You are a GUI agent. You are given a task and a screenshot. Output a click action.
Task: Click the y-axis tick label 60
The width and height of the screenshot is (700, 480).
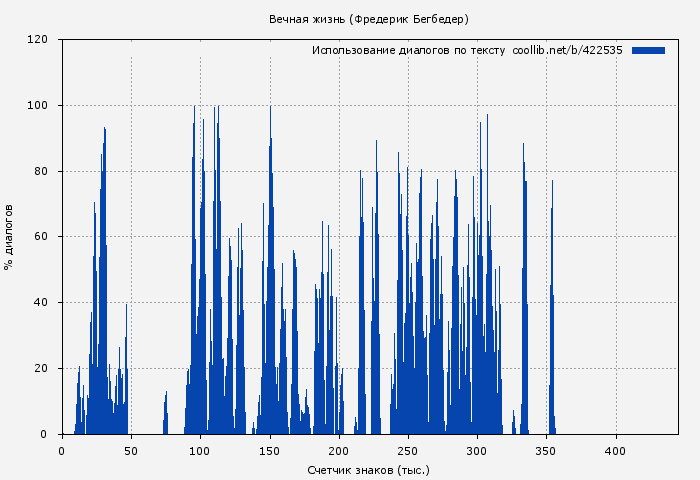pyautogui.click(x=41, y=237)
